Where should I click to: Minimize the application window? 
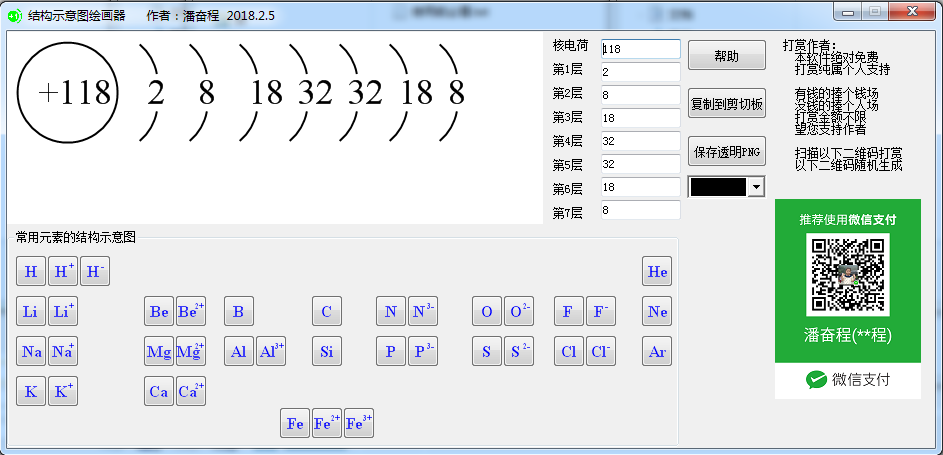[852, 12]
